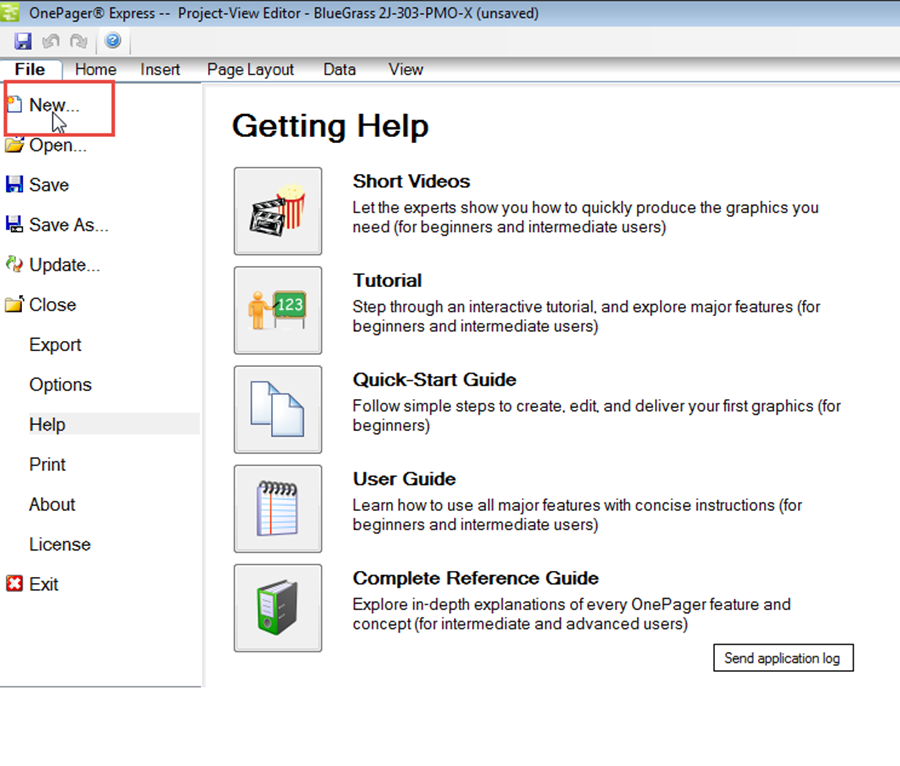Click the Save icon in the toolbar

click(22, 40)
